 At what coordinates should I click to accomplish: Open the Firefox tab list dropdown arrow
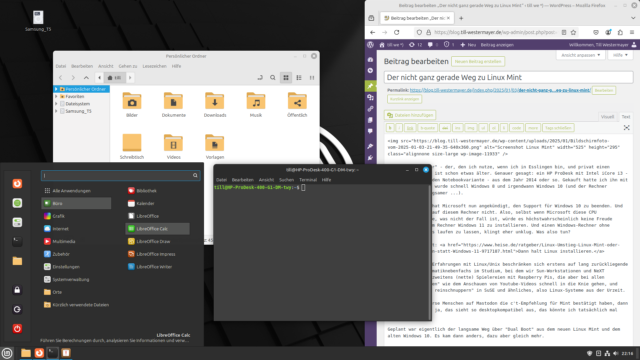pyautogui.click(x=633, y=18)
